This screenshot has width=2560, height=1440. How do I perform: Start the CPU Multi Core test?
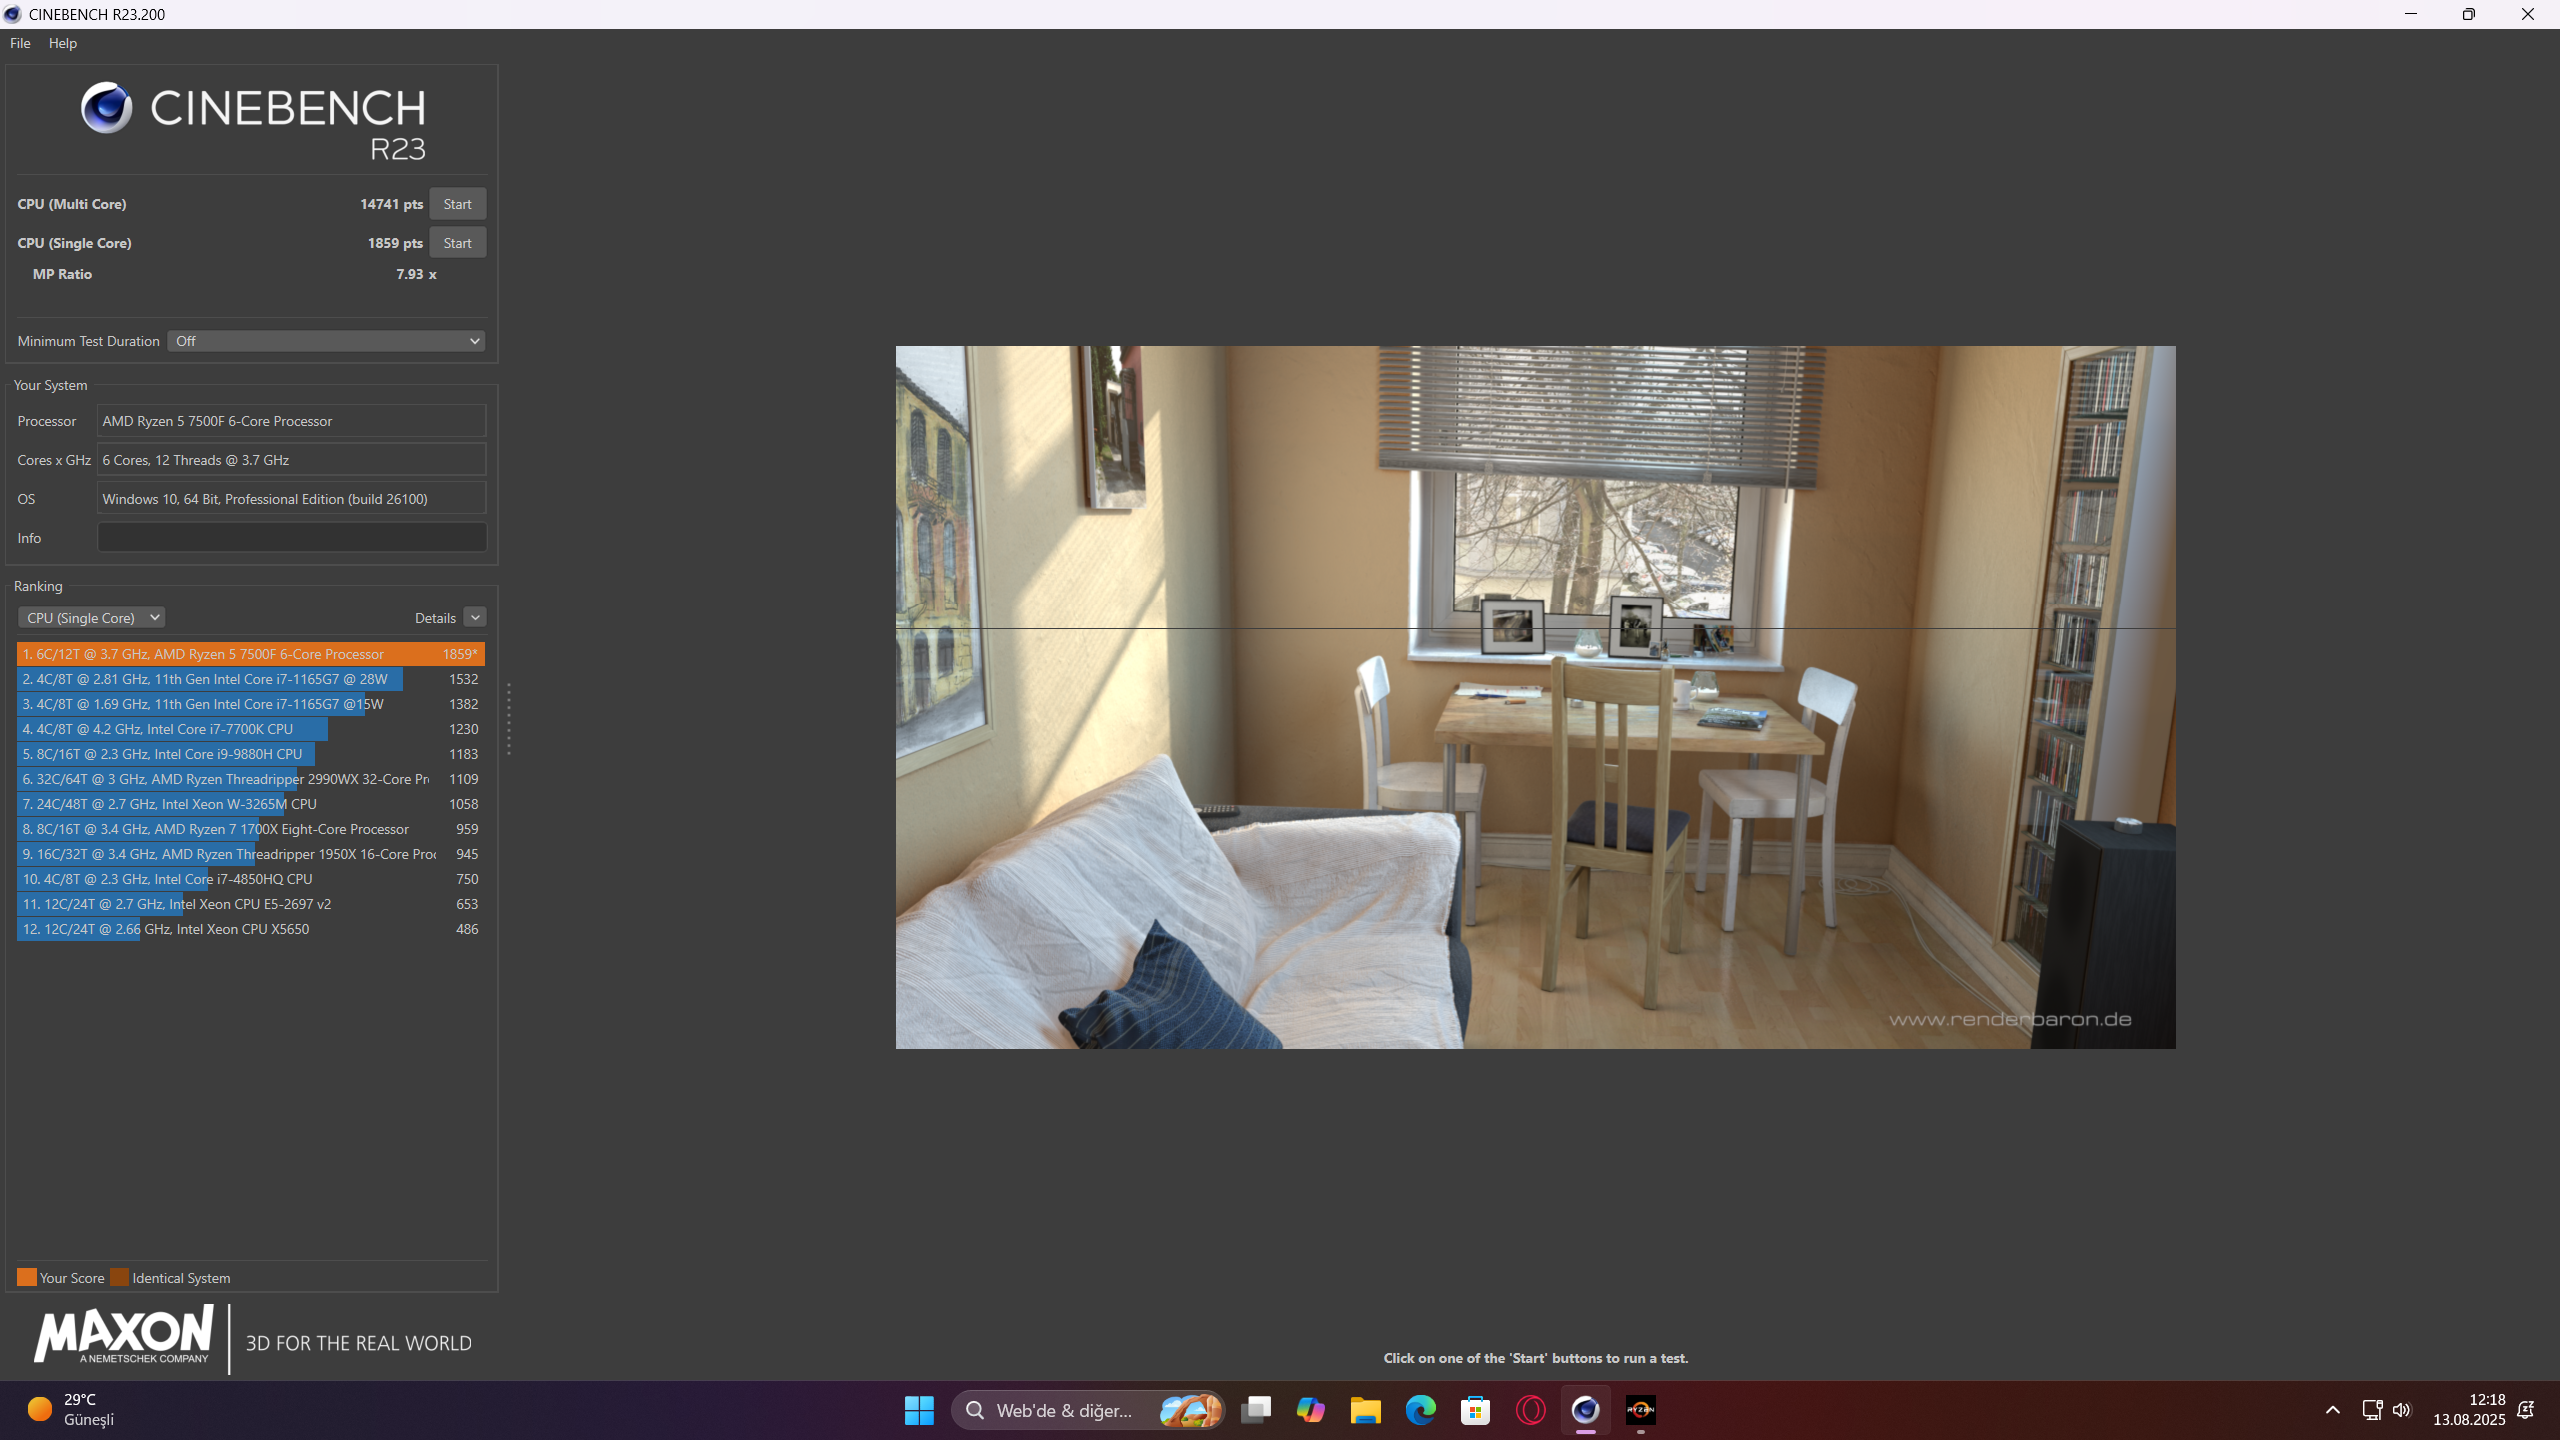coord(457,204)
